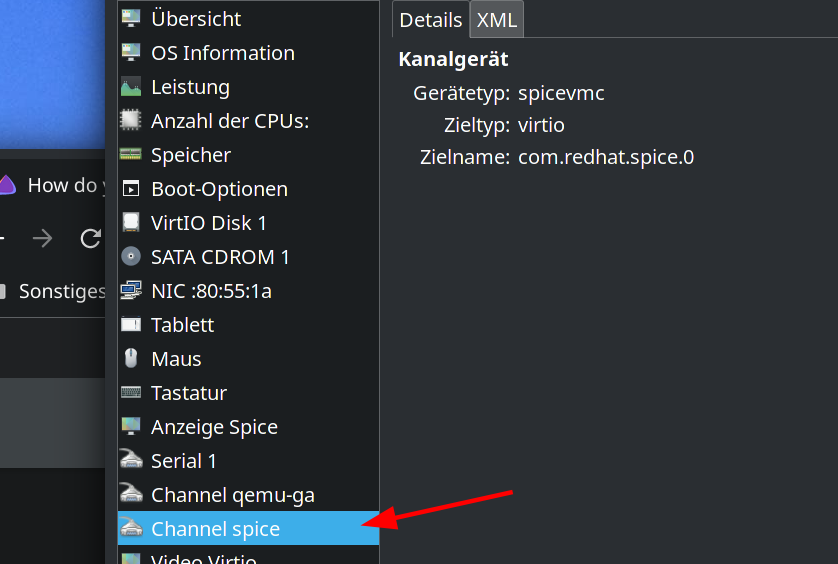Select the Channel qemu-ga entry

(x=232, y=495)
